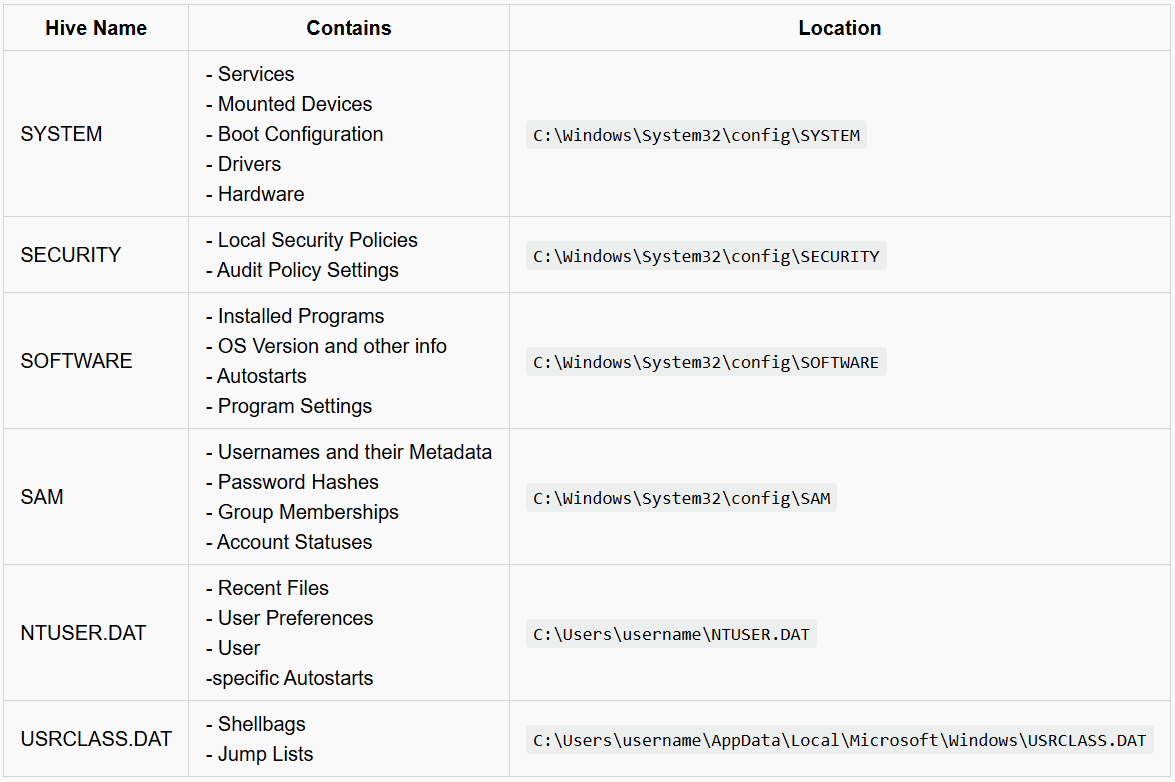Click the USRCLASS.DAT hive name cell
This screenshot has height=782, width=1175.
[x=96, y=739]
